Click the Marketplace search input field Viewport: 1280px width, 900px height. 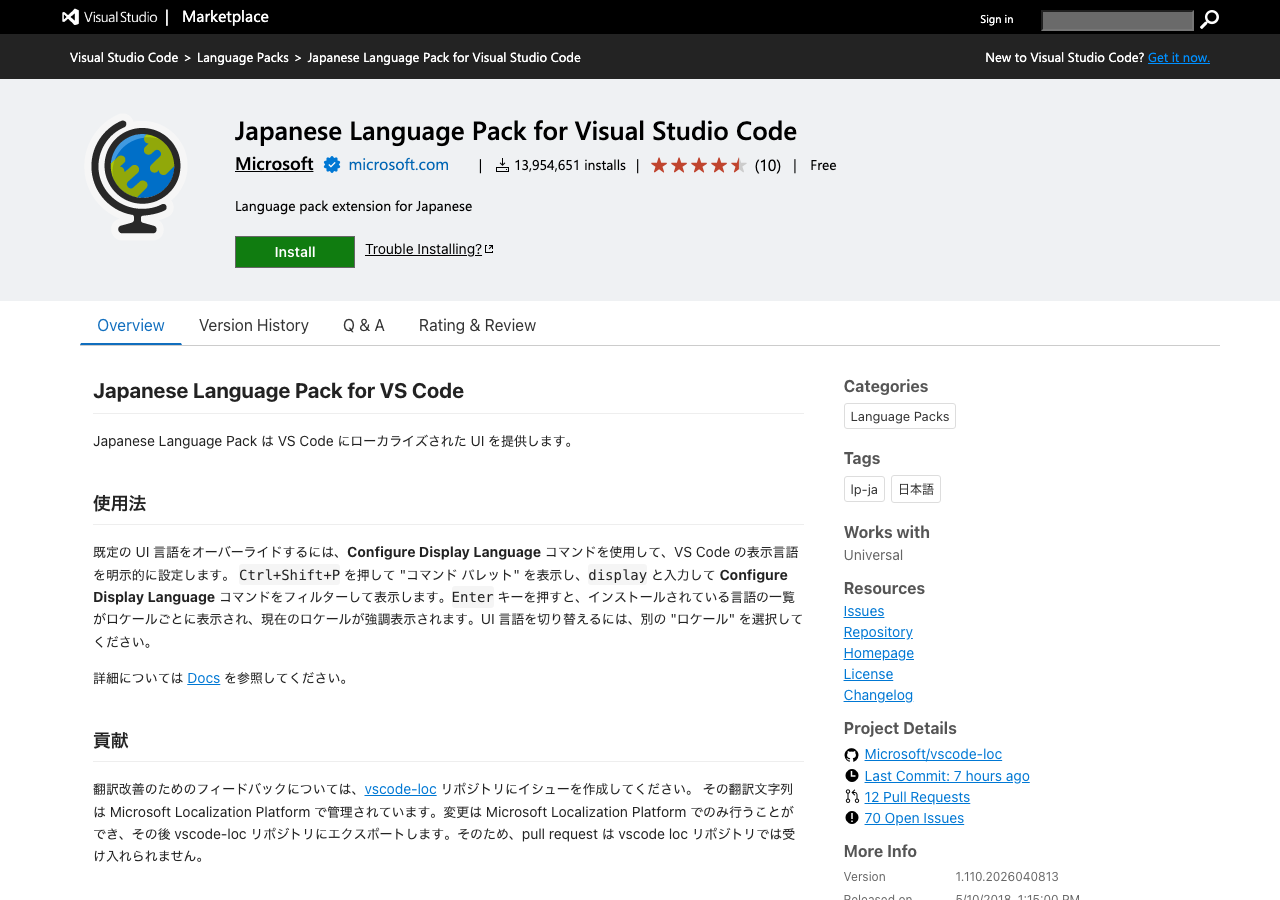(1117, 20)
